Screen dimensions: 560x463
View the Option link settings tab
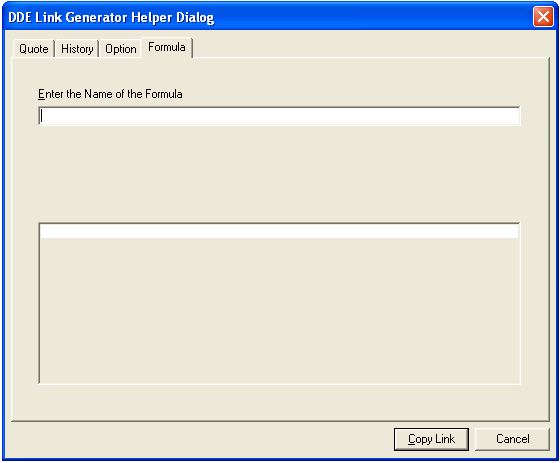[x=121, y=49]
